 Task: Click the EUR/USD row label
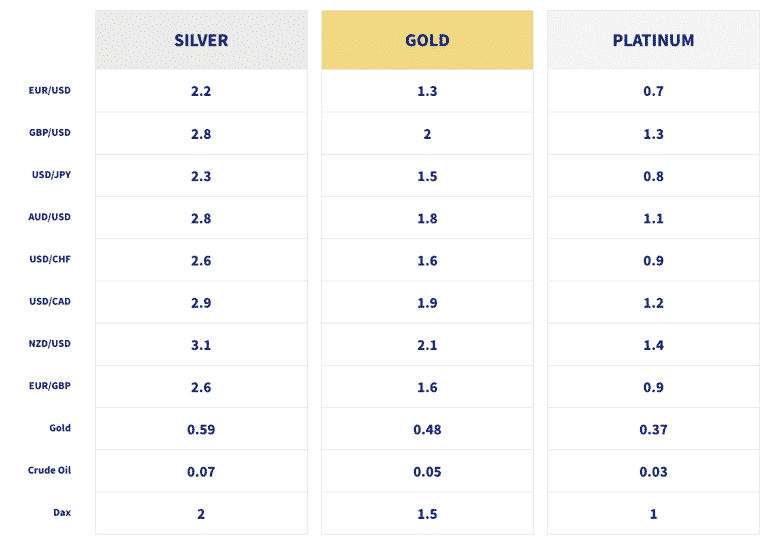pos(50,91)
